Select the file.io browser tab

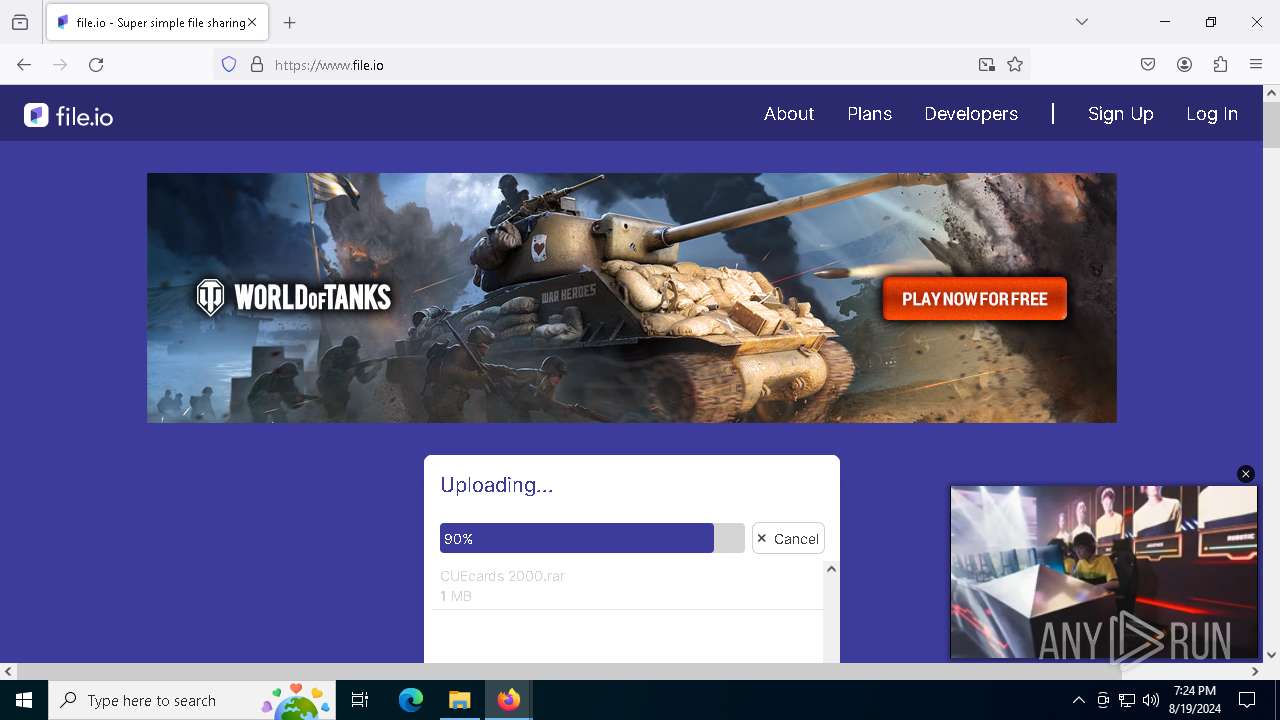[x=157, y=22]
